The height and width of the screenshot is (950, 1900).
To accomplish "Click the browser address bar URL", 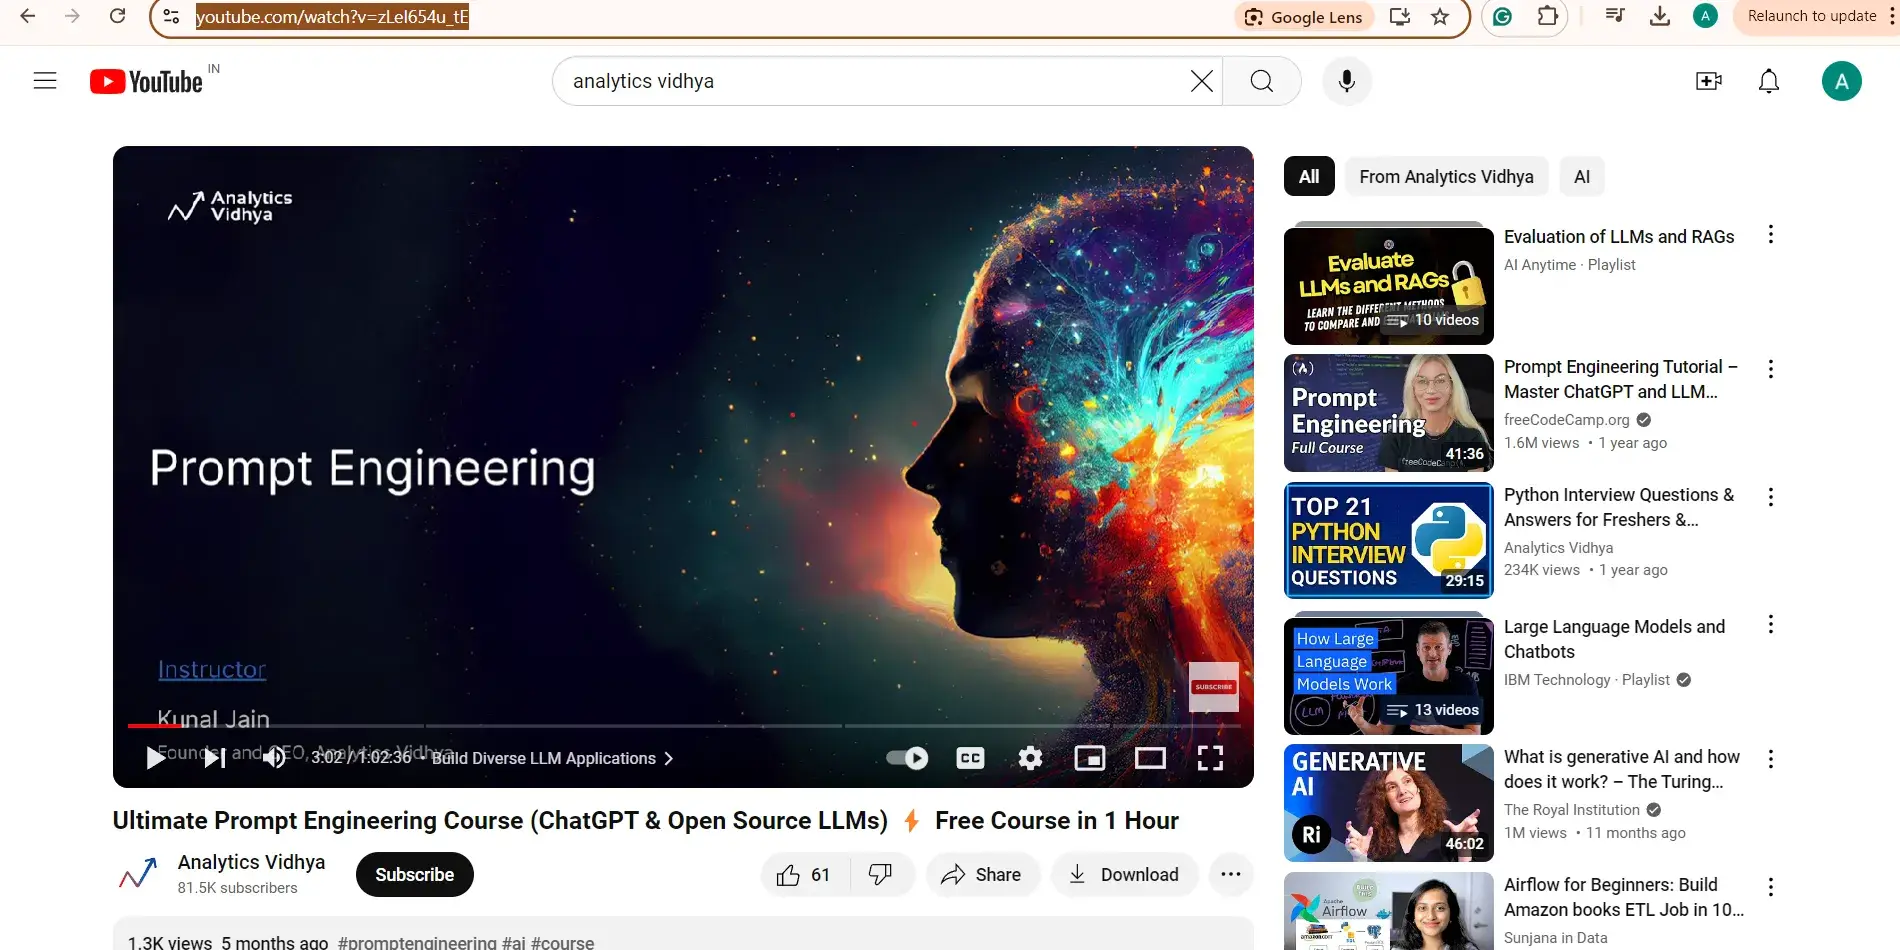I will click(x=332, y=17).
